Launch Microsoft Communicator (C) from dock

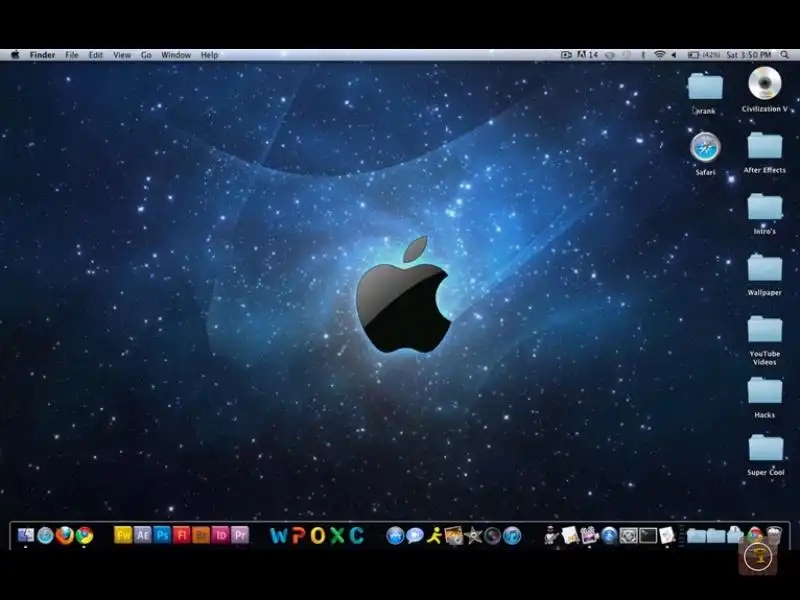click(357, 535)
